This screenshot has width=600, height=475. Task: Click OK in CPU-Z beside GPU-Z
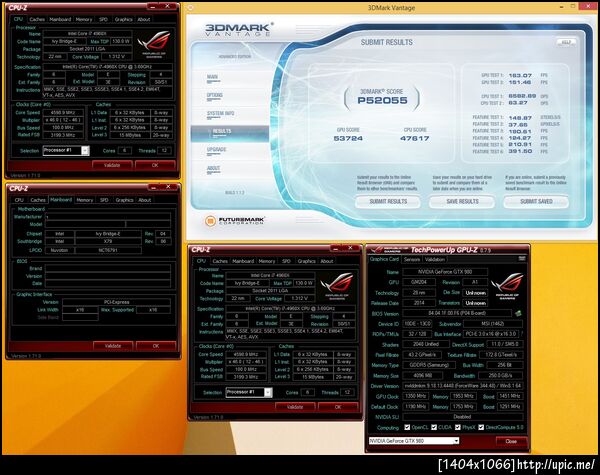pyautogui.click(x=338, y=407)
